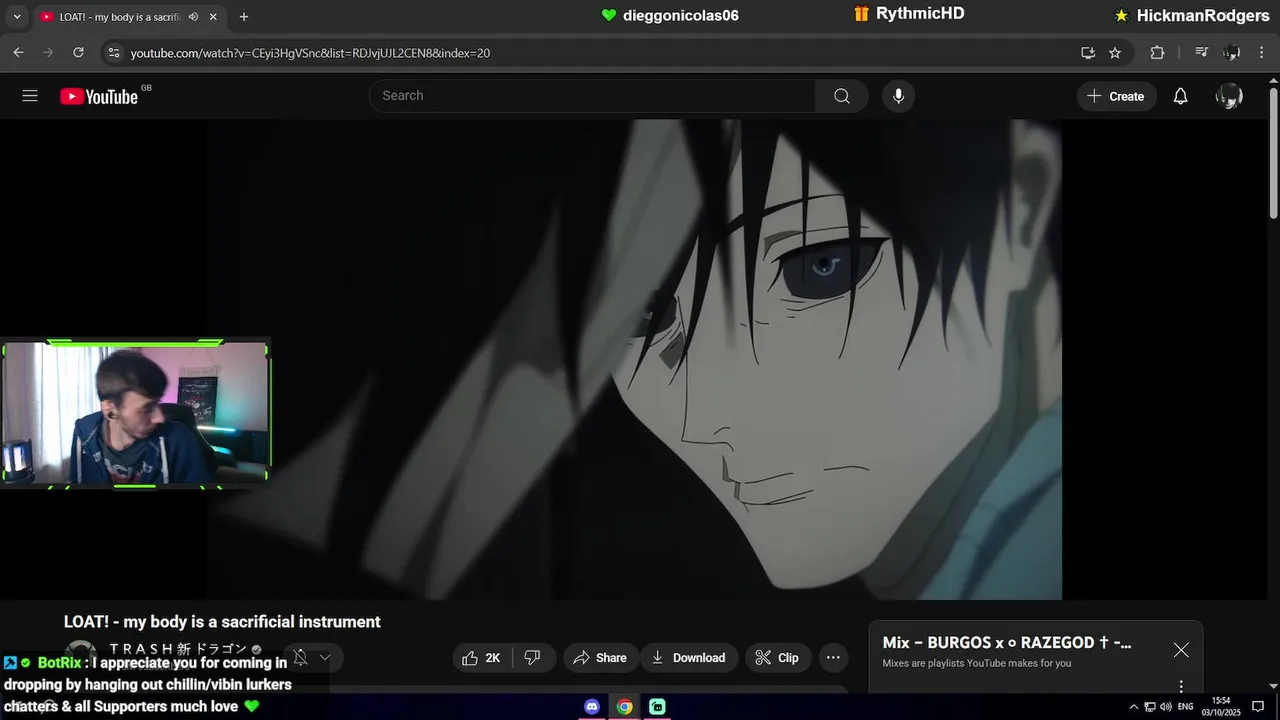Open YouTube account avatar menu
The image size is (1280, 720).
(x=1229, y=96)
